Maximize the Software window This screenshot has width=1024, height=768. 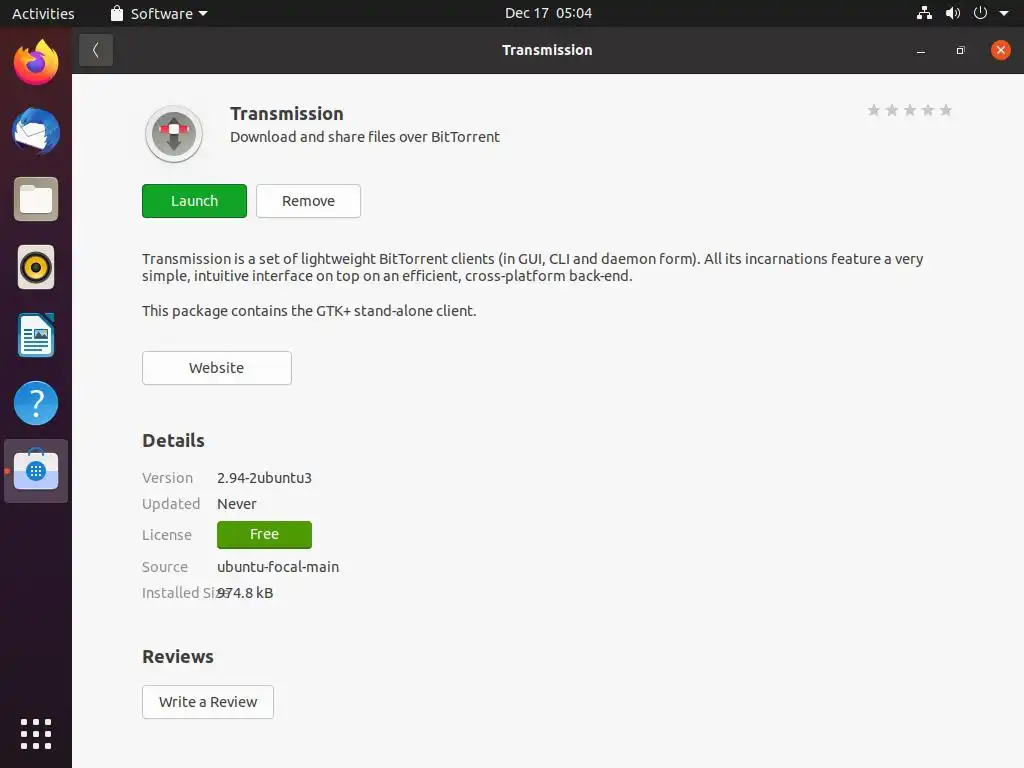coord(960,50)
